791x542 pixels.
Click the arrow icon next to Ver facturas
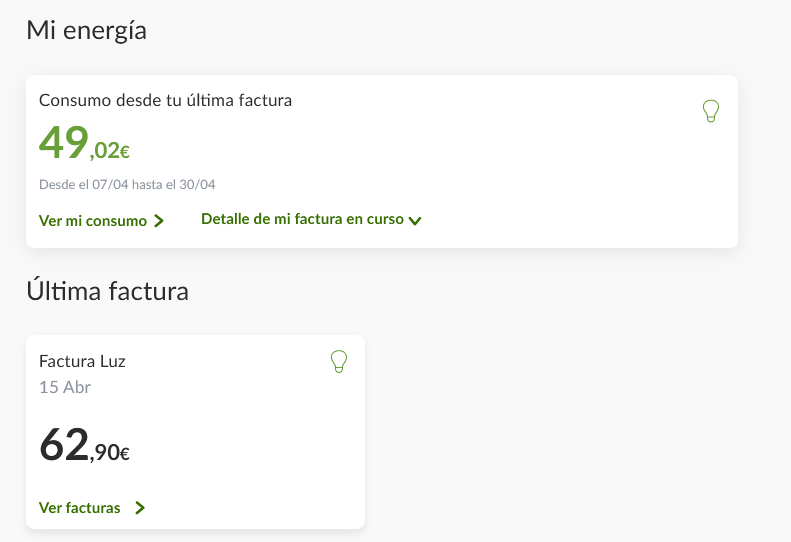140,508
